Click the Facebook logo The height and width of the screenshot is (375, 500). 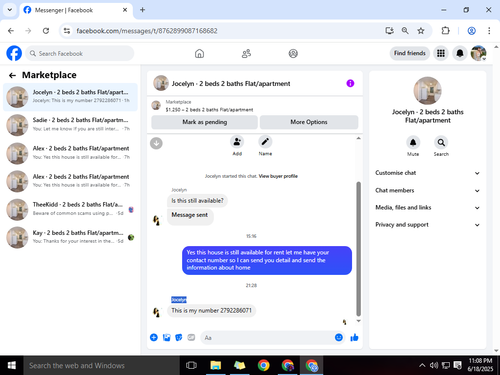pos(14,53)
